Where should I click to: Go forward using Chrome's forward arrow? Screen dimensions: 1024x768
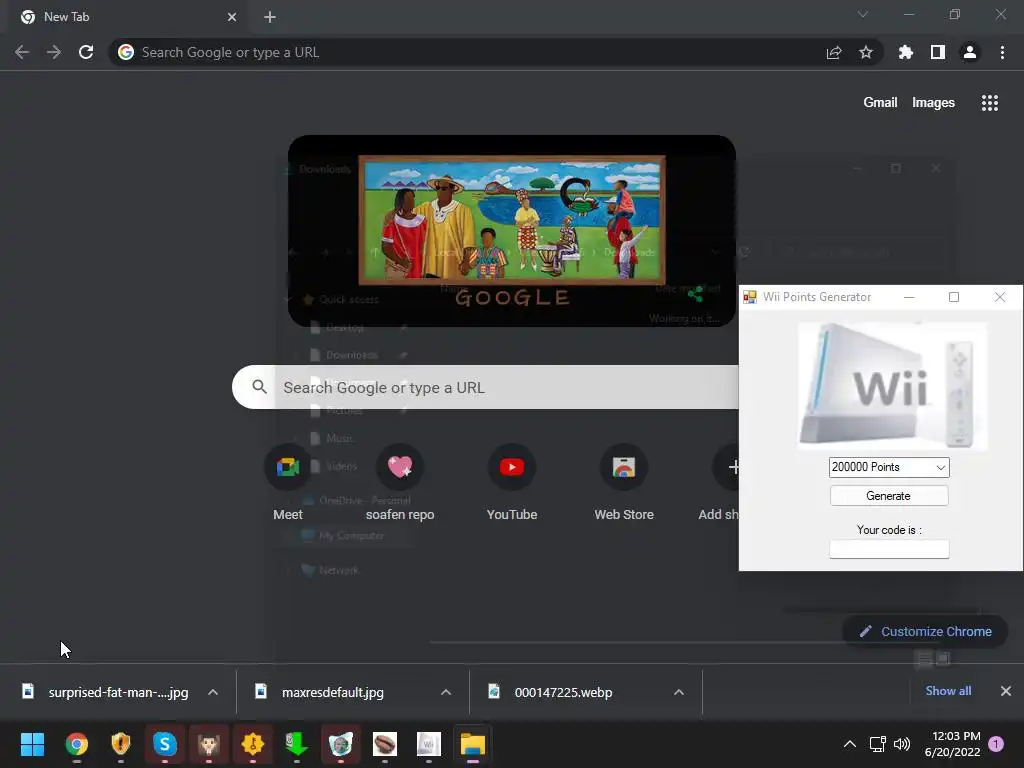(54, 52)
